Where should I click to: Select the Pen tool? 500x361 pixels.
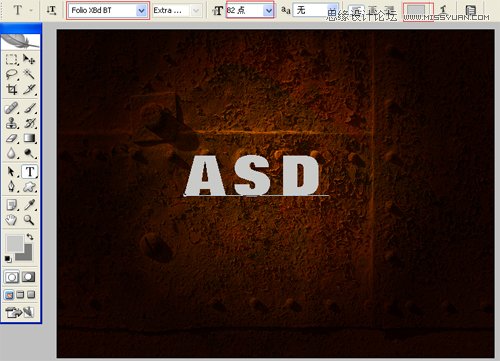point(12,186)
